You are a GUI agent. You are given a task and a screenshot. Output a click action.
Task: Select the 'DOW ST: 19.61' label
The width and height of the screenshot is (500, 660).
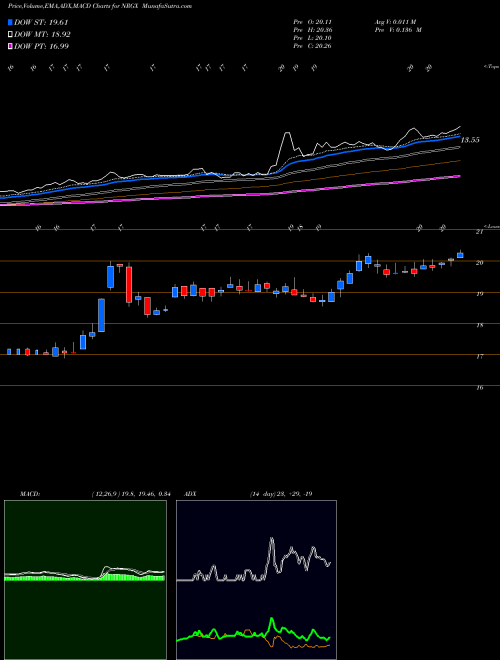pyautogui.click(x=41, y=22)
